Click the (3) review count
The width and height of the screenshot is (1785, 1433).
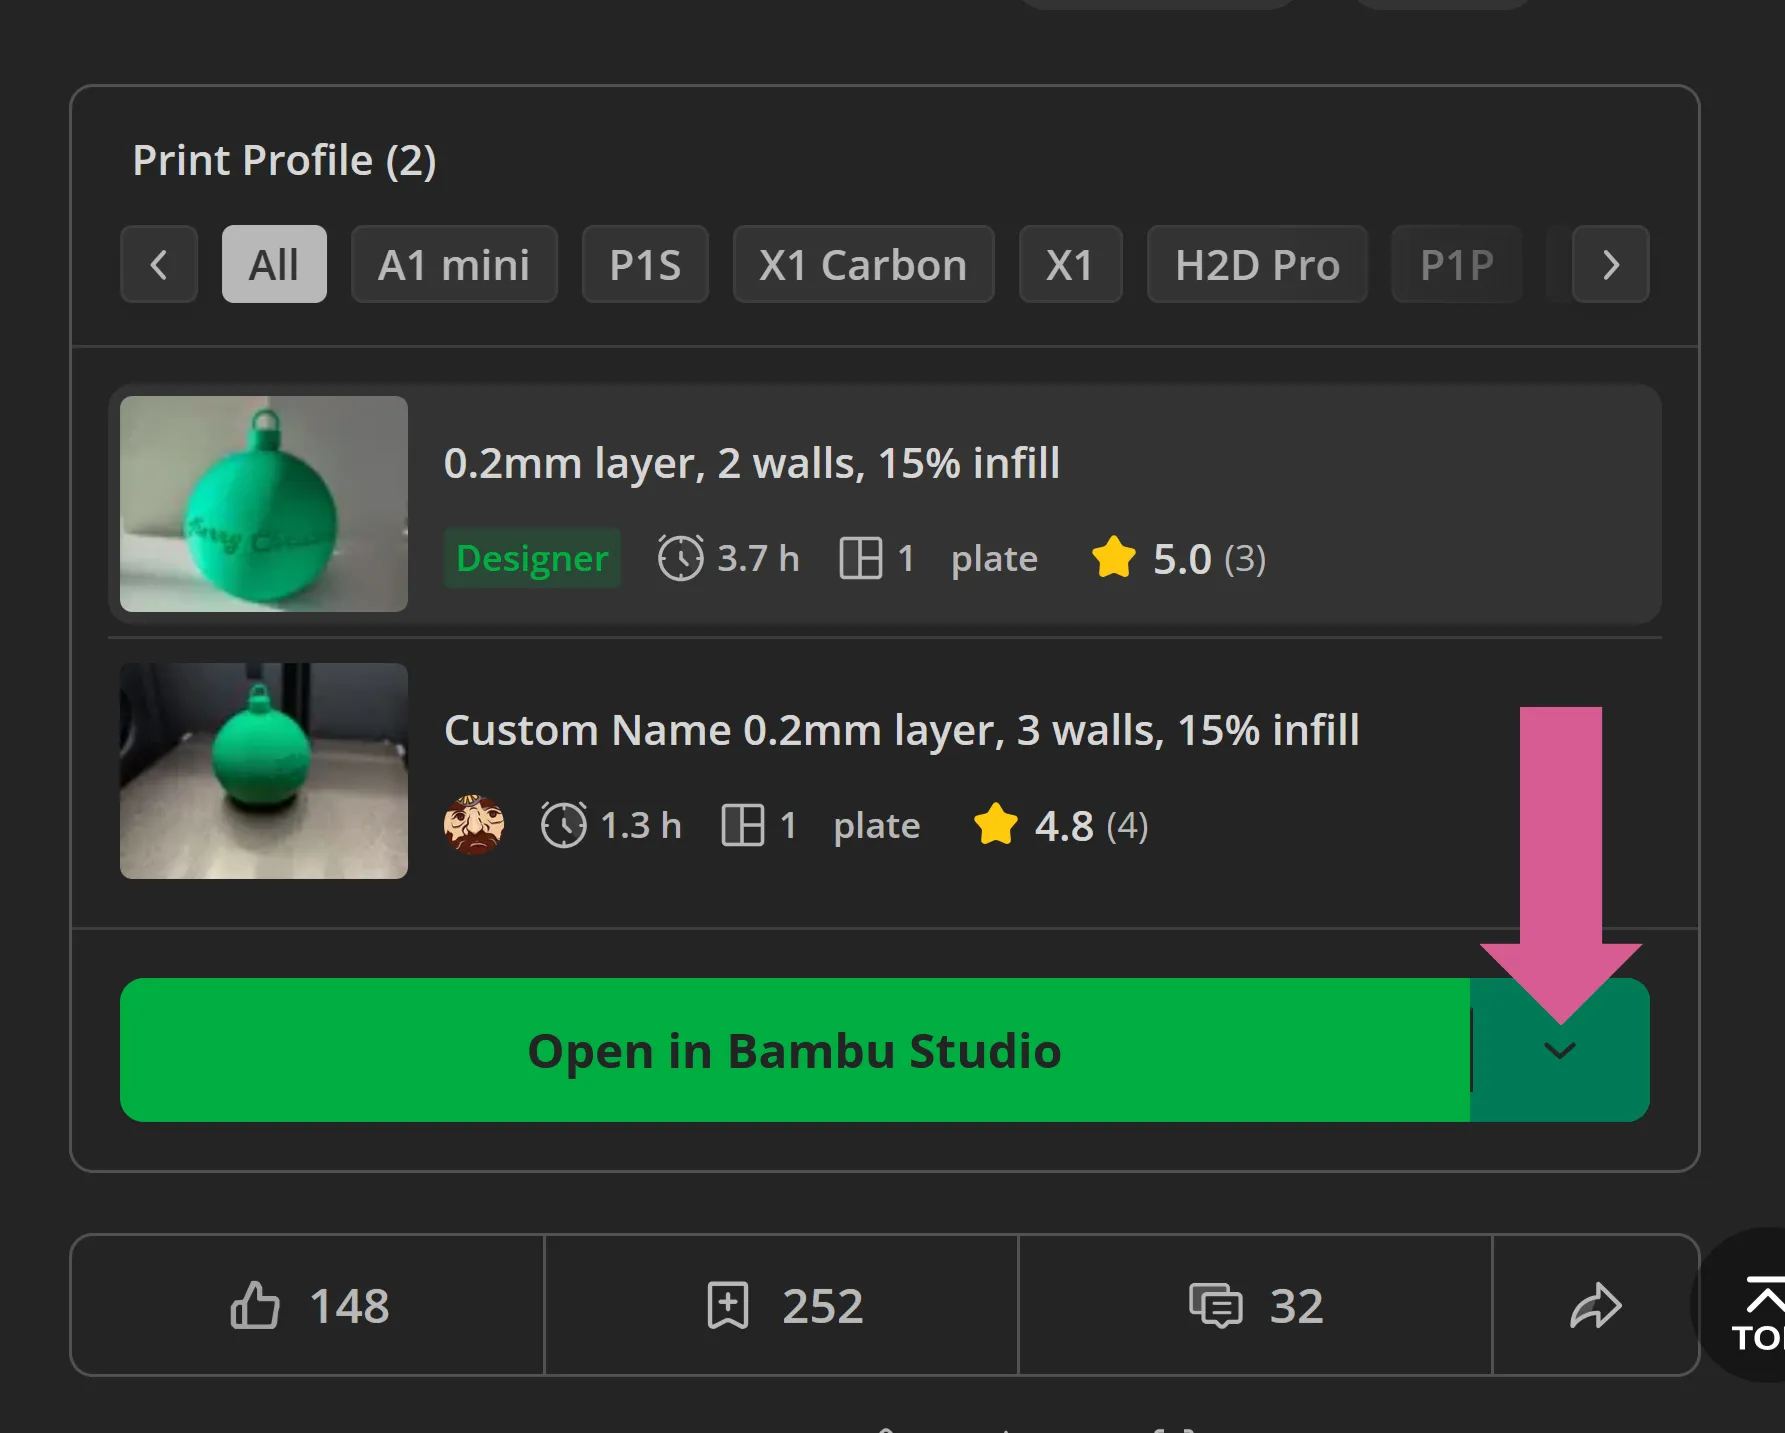click(1245, 558)
